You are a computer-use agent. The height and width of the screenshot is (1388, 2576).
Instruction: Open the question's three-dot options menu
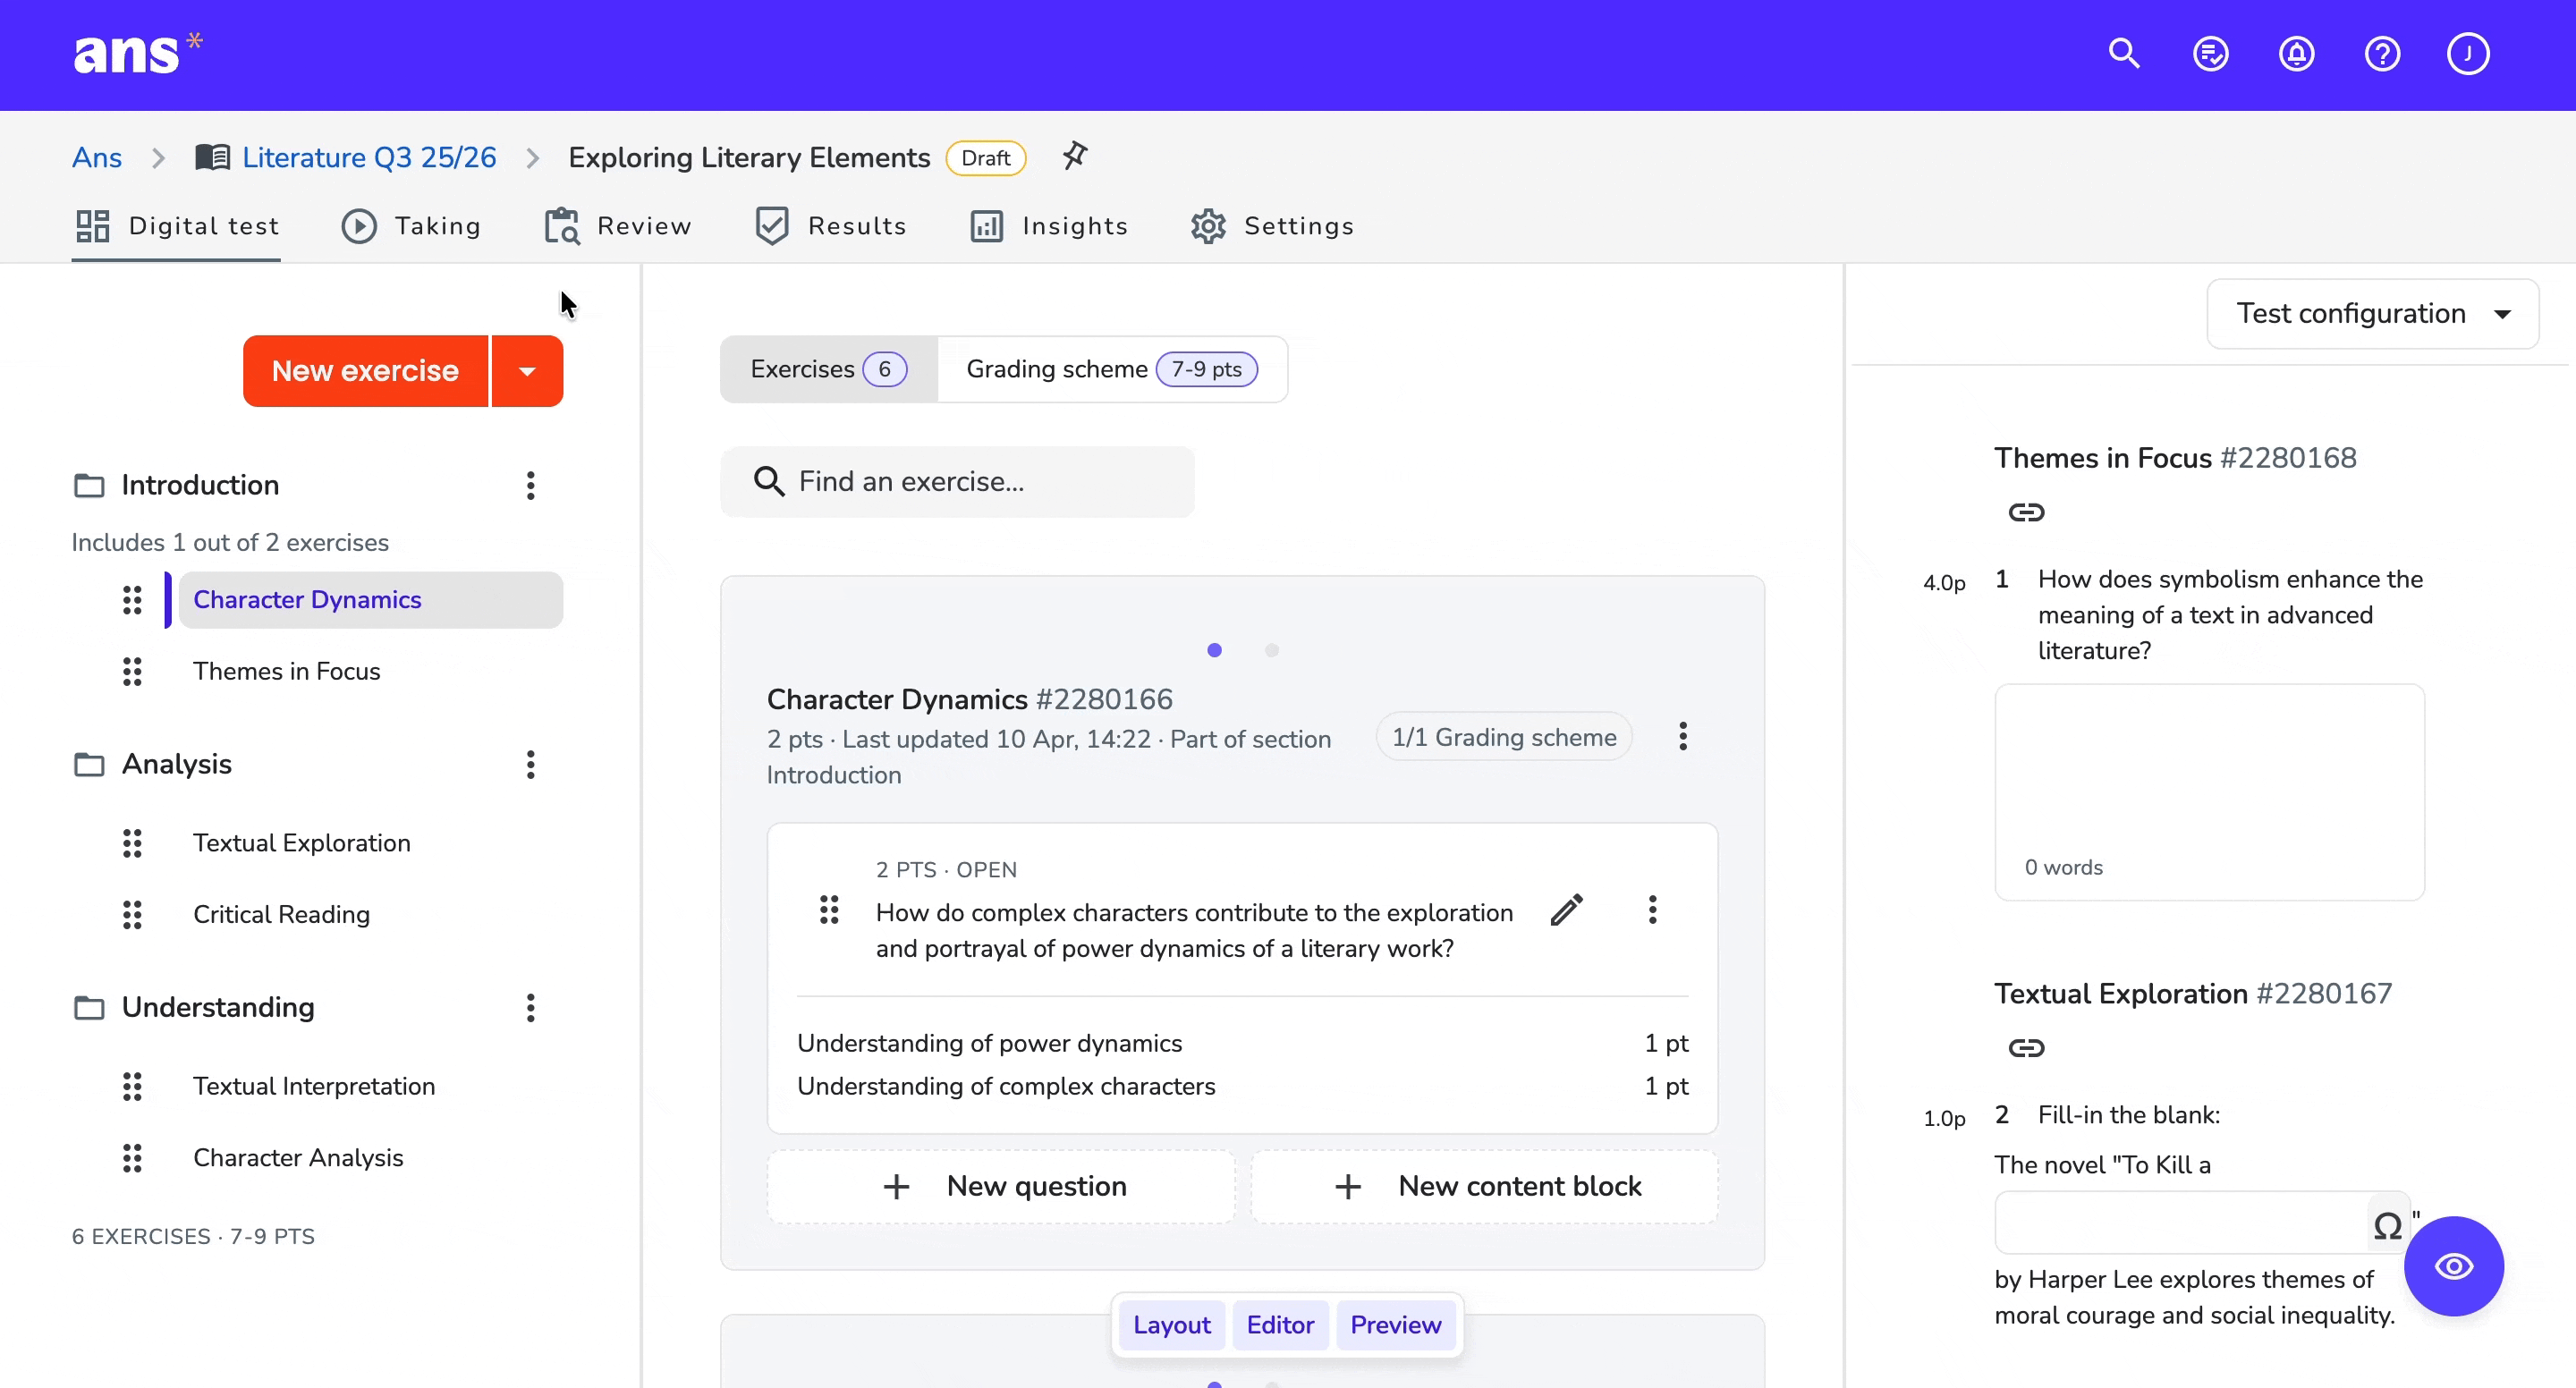[x=1652, y=909]
